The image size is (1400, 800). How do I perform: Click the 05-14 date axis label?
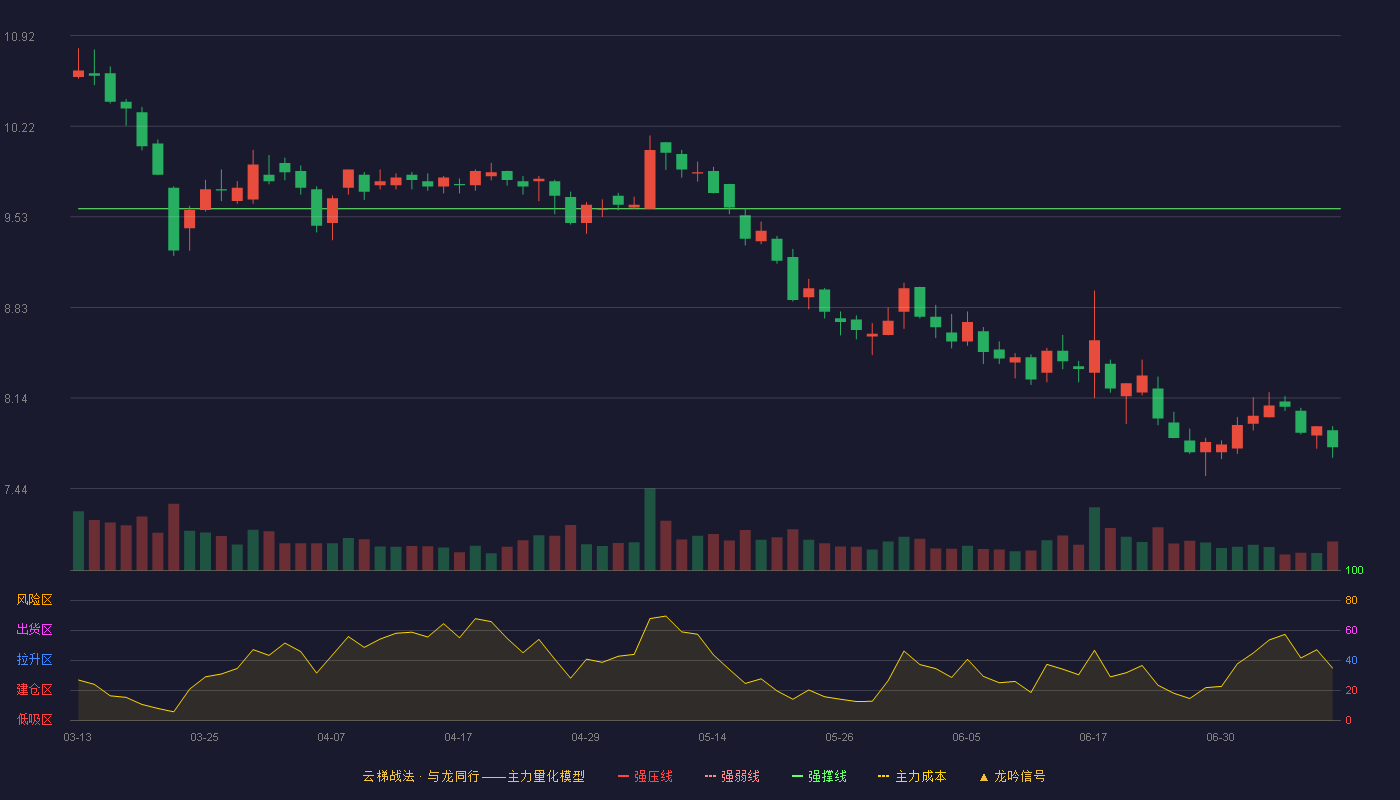click(713, 737)
